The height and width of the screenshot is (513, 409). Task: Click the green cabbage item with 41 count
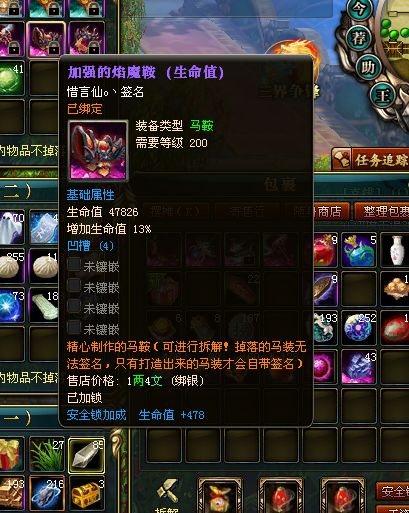[12, 79]
